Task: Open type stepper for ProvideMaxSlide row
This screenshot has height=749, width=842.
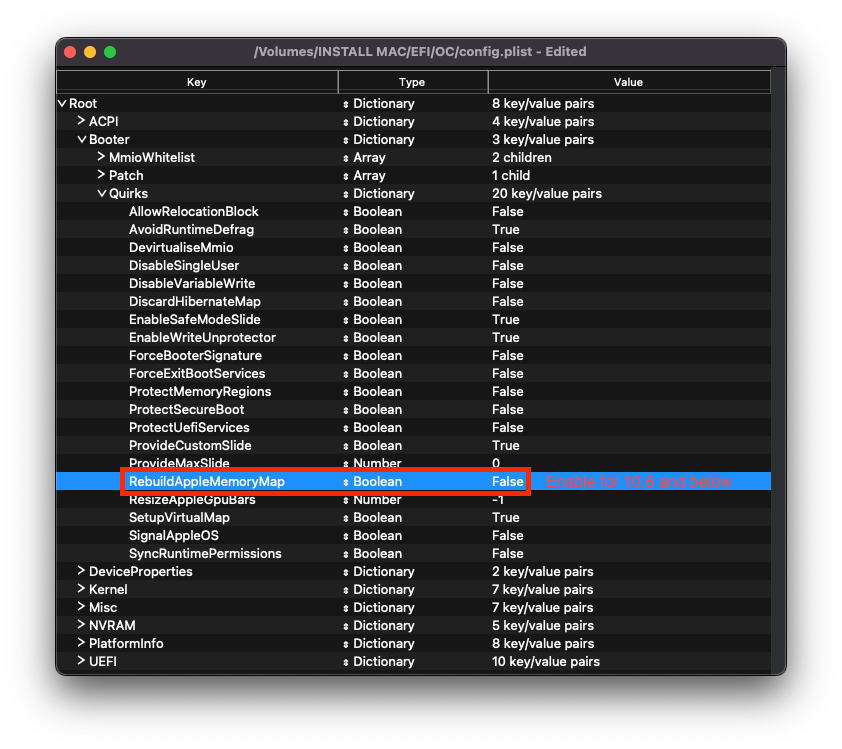Action: point(346,464)
